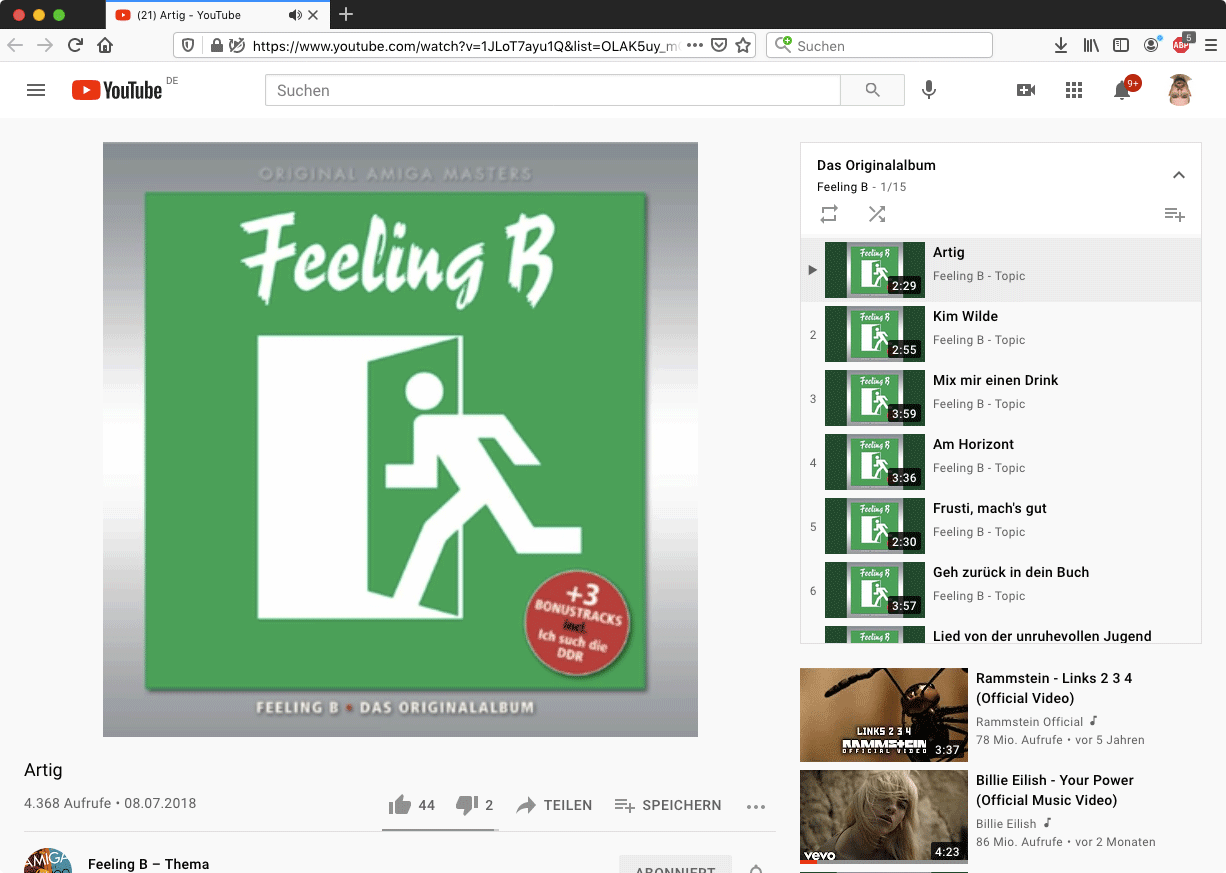
Task: Share the video via TEILEN
Action: coord(554,805)
